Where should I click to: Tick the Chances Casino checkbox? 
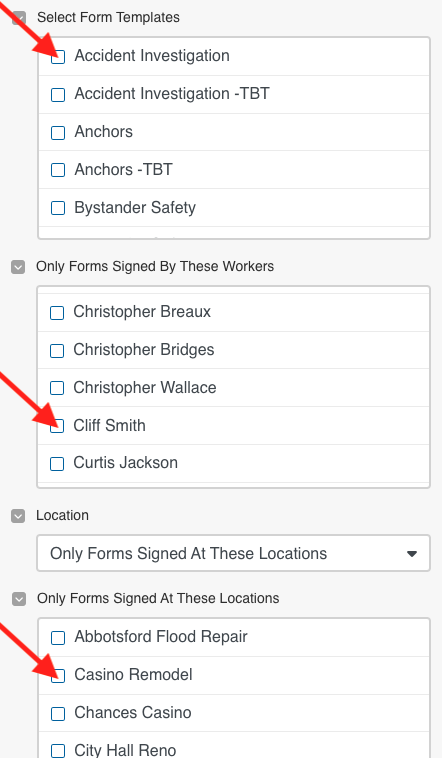click(58, 714)
